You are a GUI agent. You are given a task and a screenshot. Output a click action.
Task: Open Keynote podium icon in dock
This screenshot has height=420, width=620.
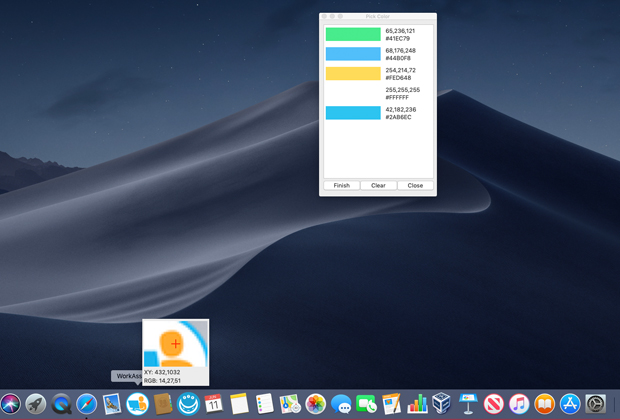[x=468, y=404]
